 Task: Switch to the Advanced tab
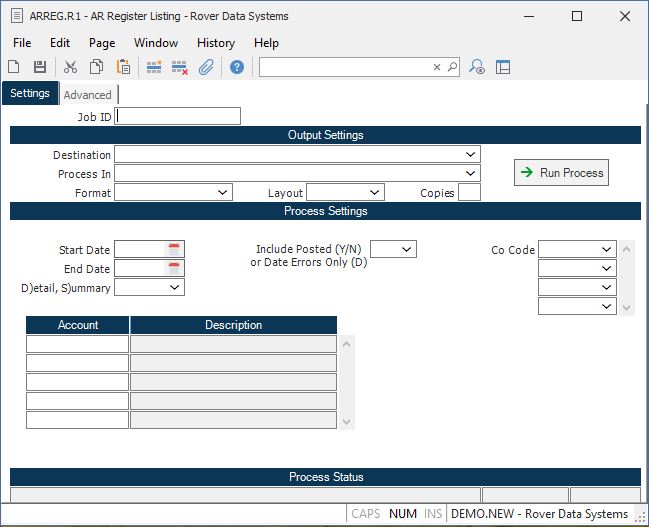(x=88, y=95)
